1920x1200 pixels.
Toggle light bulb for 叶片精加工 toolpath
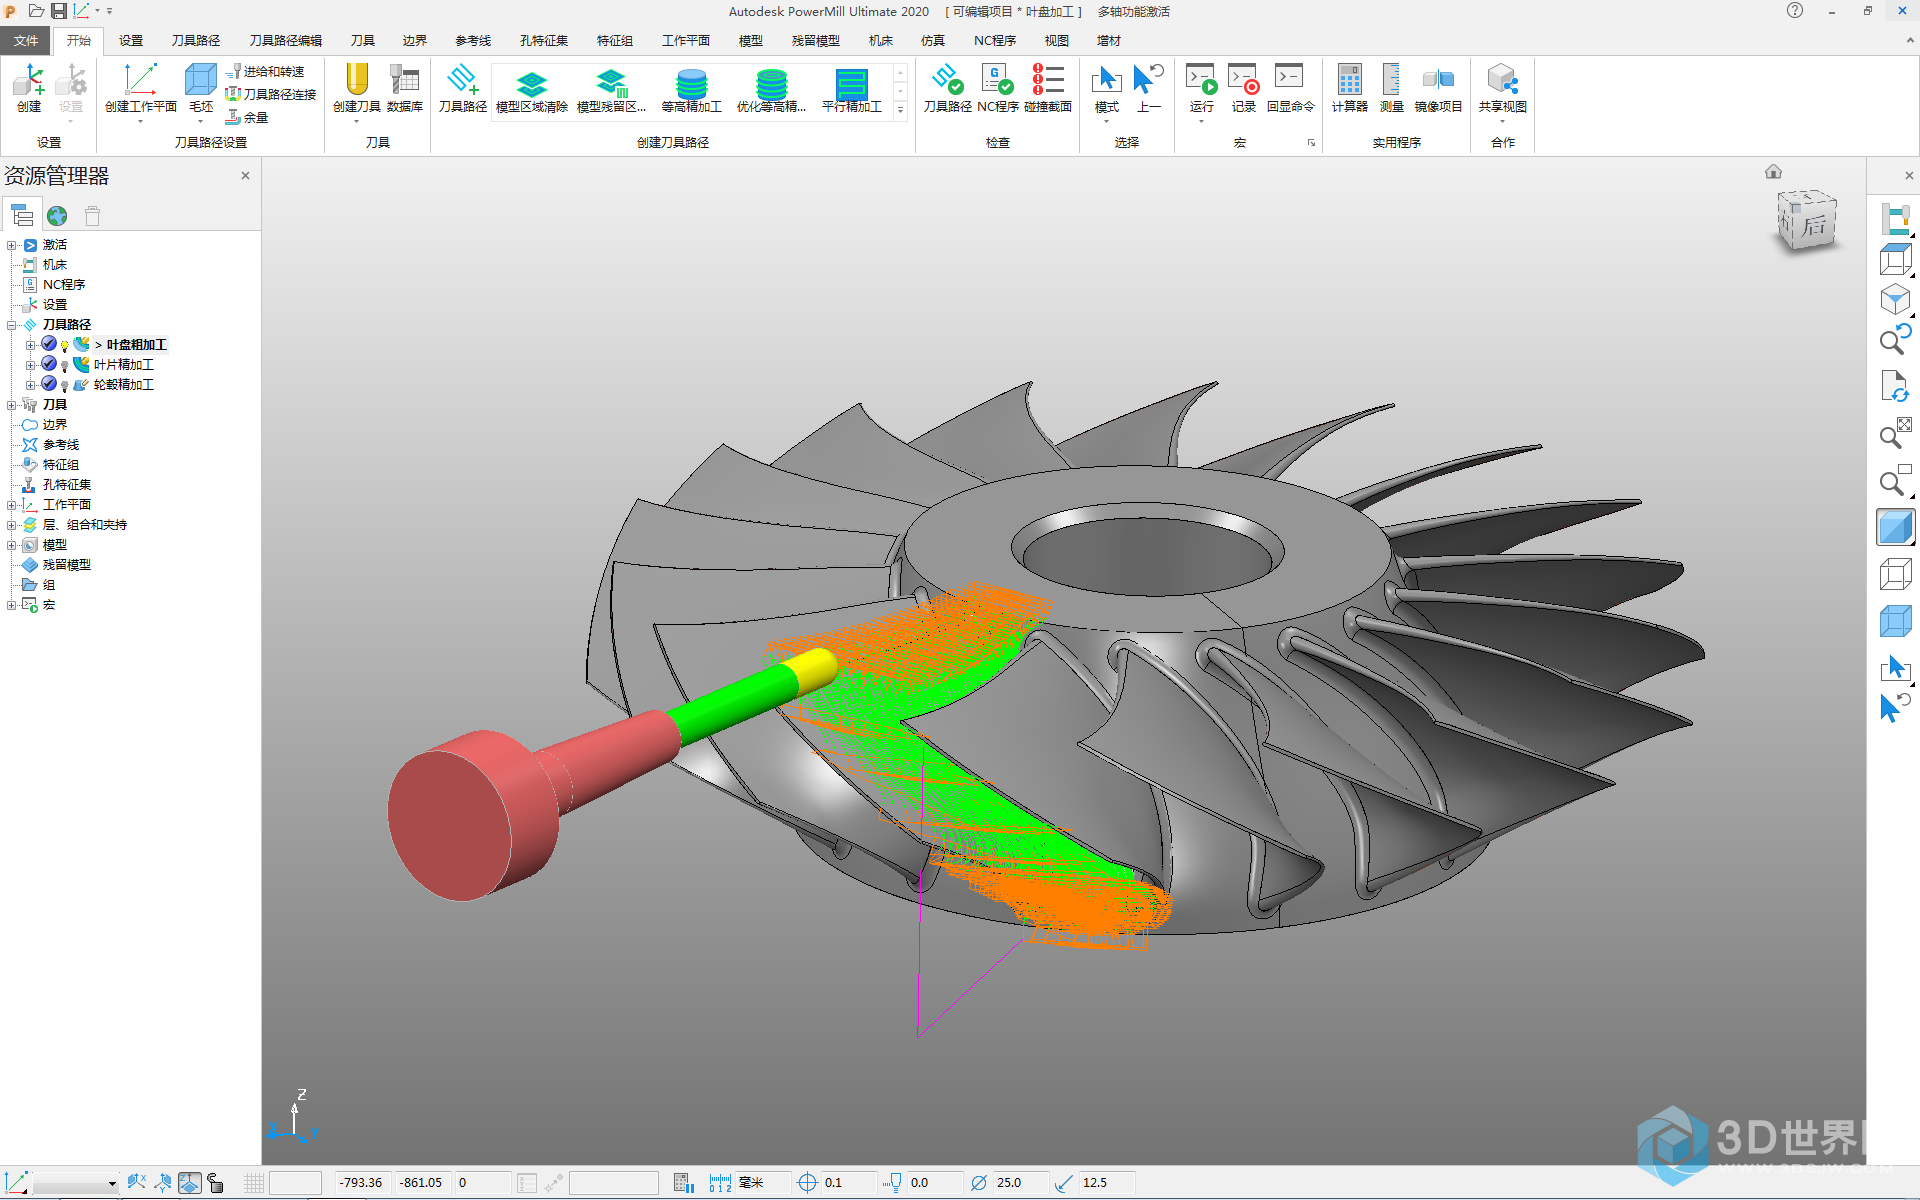(65, 365)
